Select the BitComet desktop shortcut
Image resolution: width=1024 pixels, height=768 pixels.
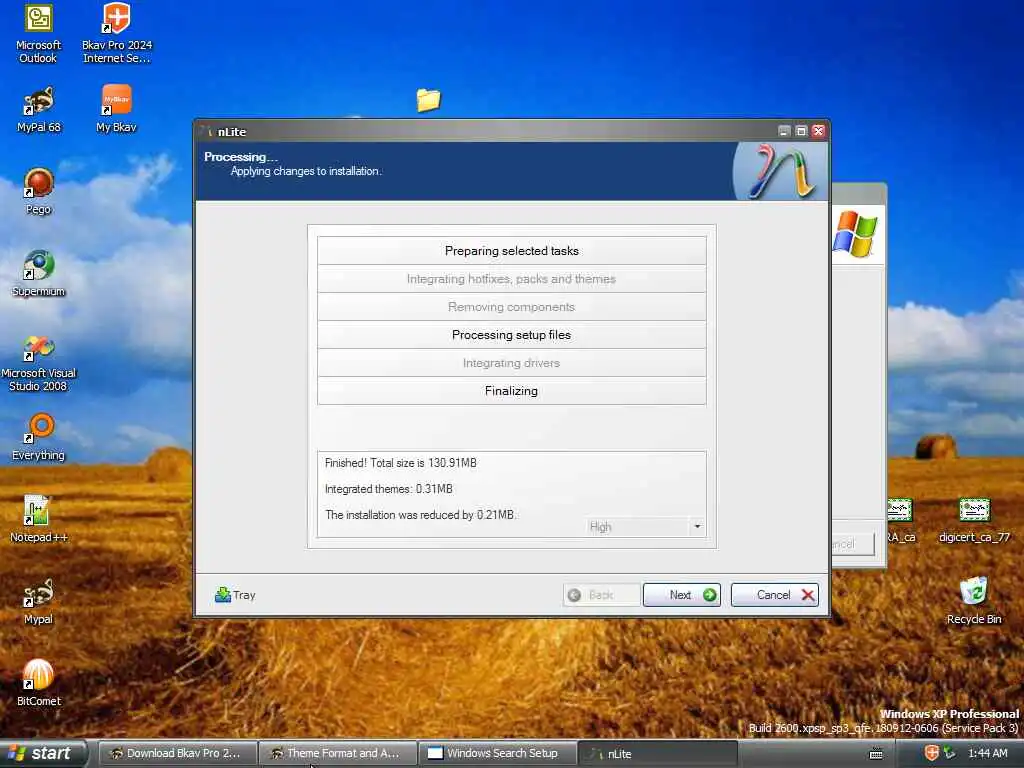39,683
